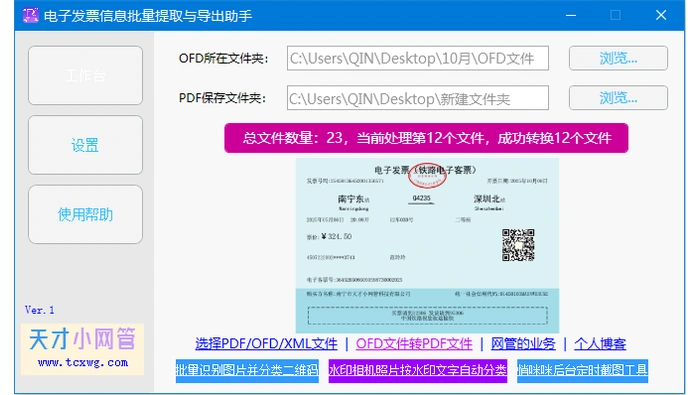Browse for the PDF save folder
This screenshot has width=700, height=395.
coord(618,98)
